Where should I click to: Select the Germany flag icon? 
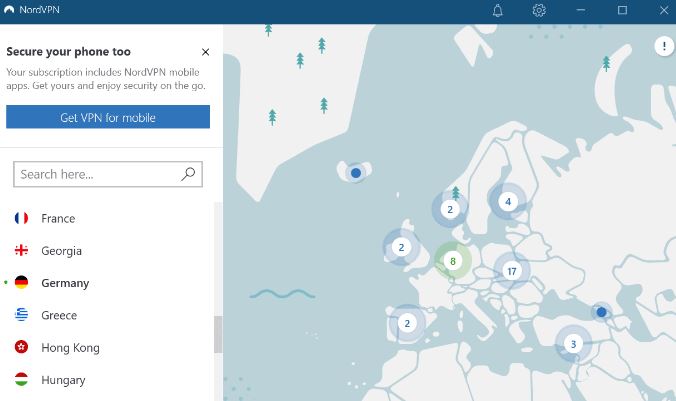pyautogui.click(x=21, y=283)
